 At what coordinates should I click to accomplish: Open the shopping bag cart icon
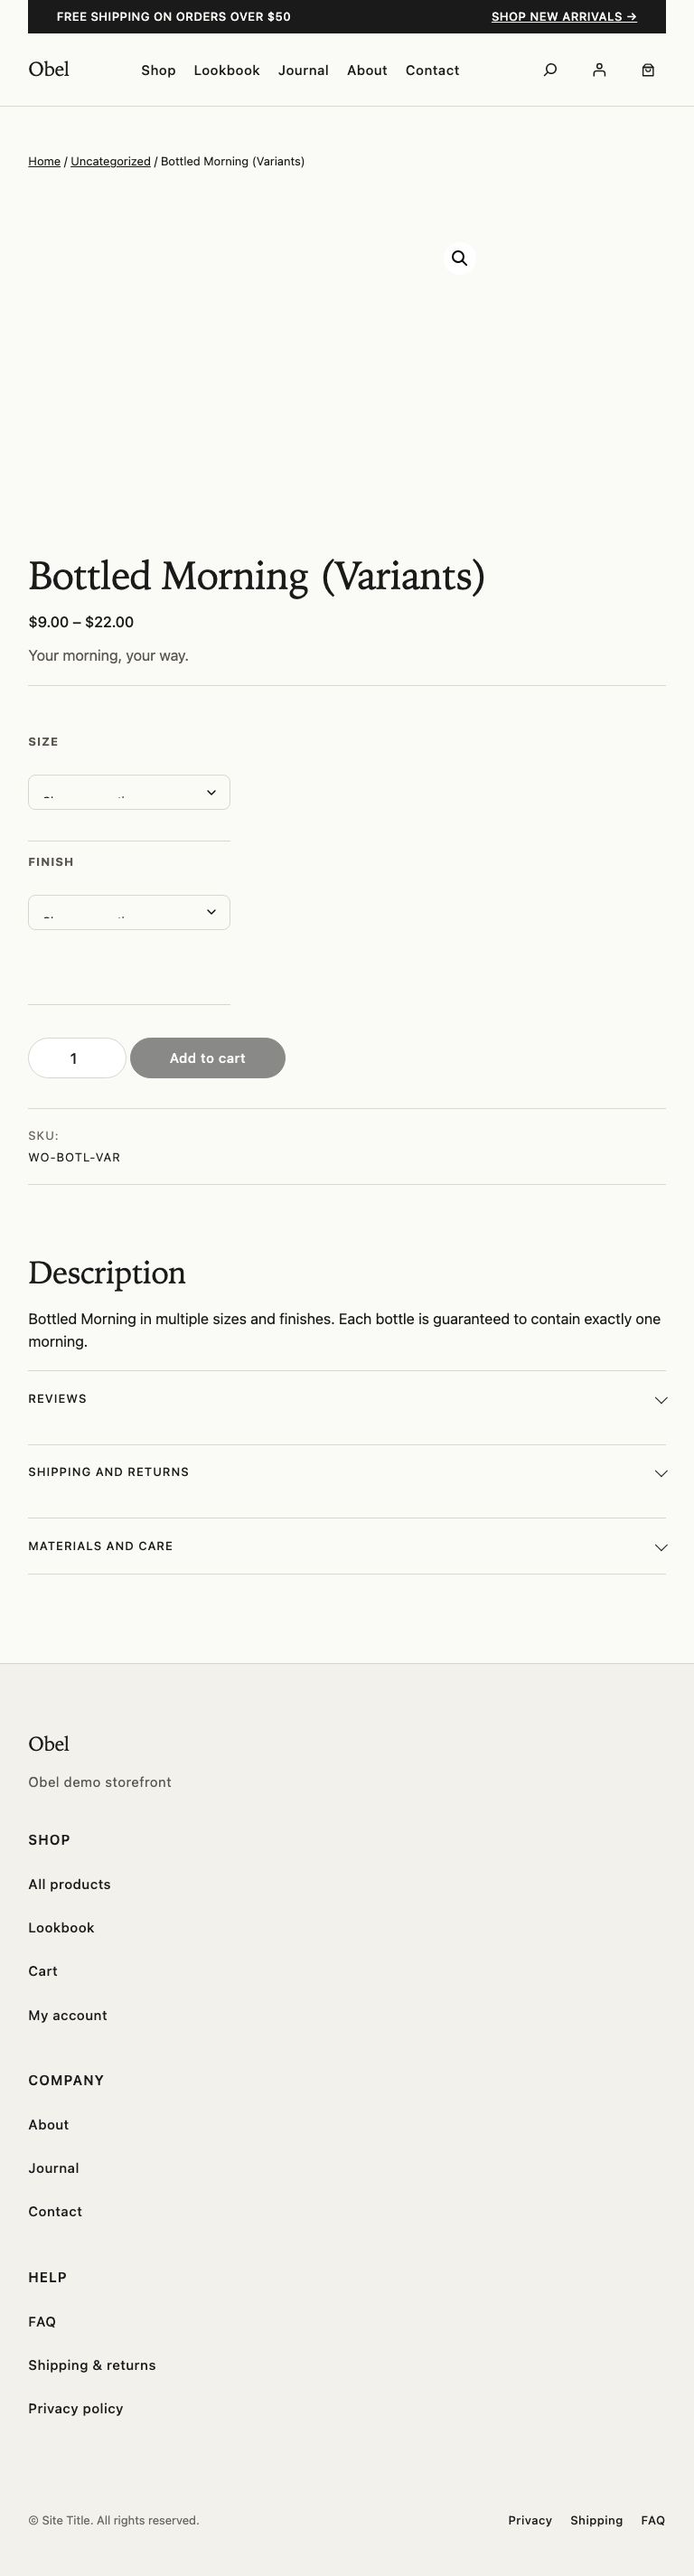coord(648,70)
